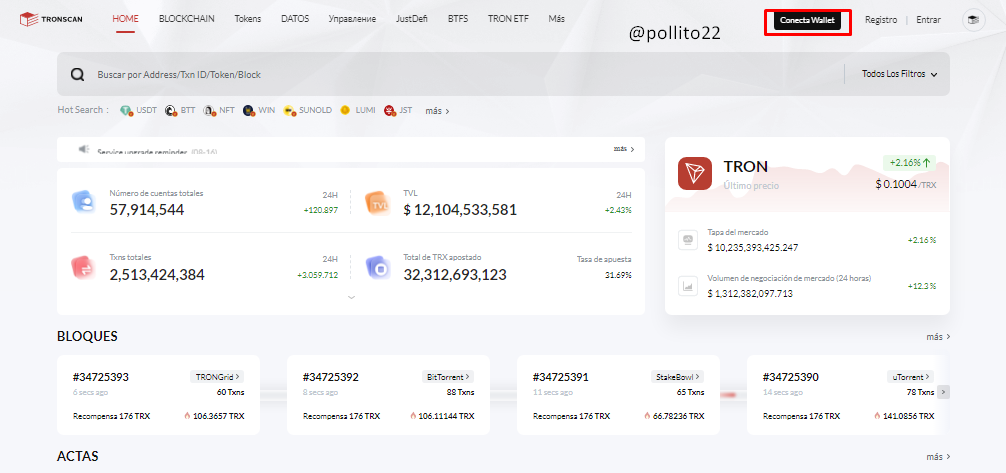Click the $ 12,104,533,581 TVL value
The width and height of the screenshot is (1006, 473).
pos(460,209)
